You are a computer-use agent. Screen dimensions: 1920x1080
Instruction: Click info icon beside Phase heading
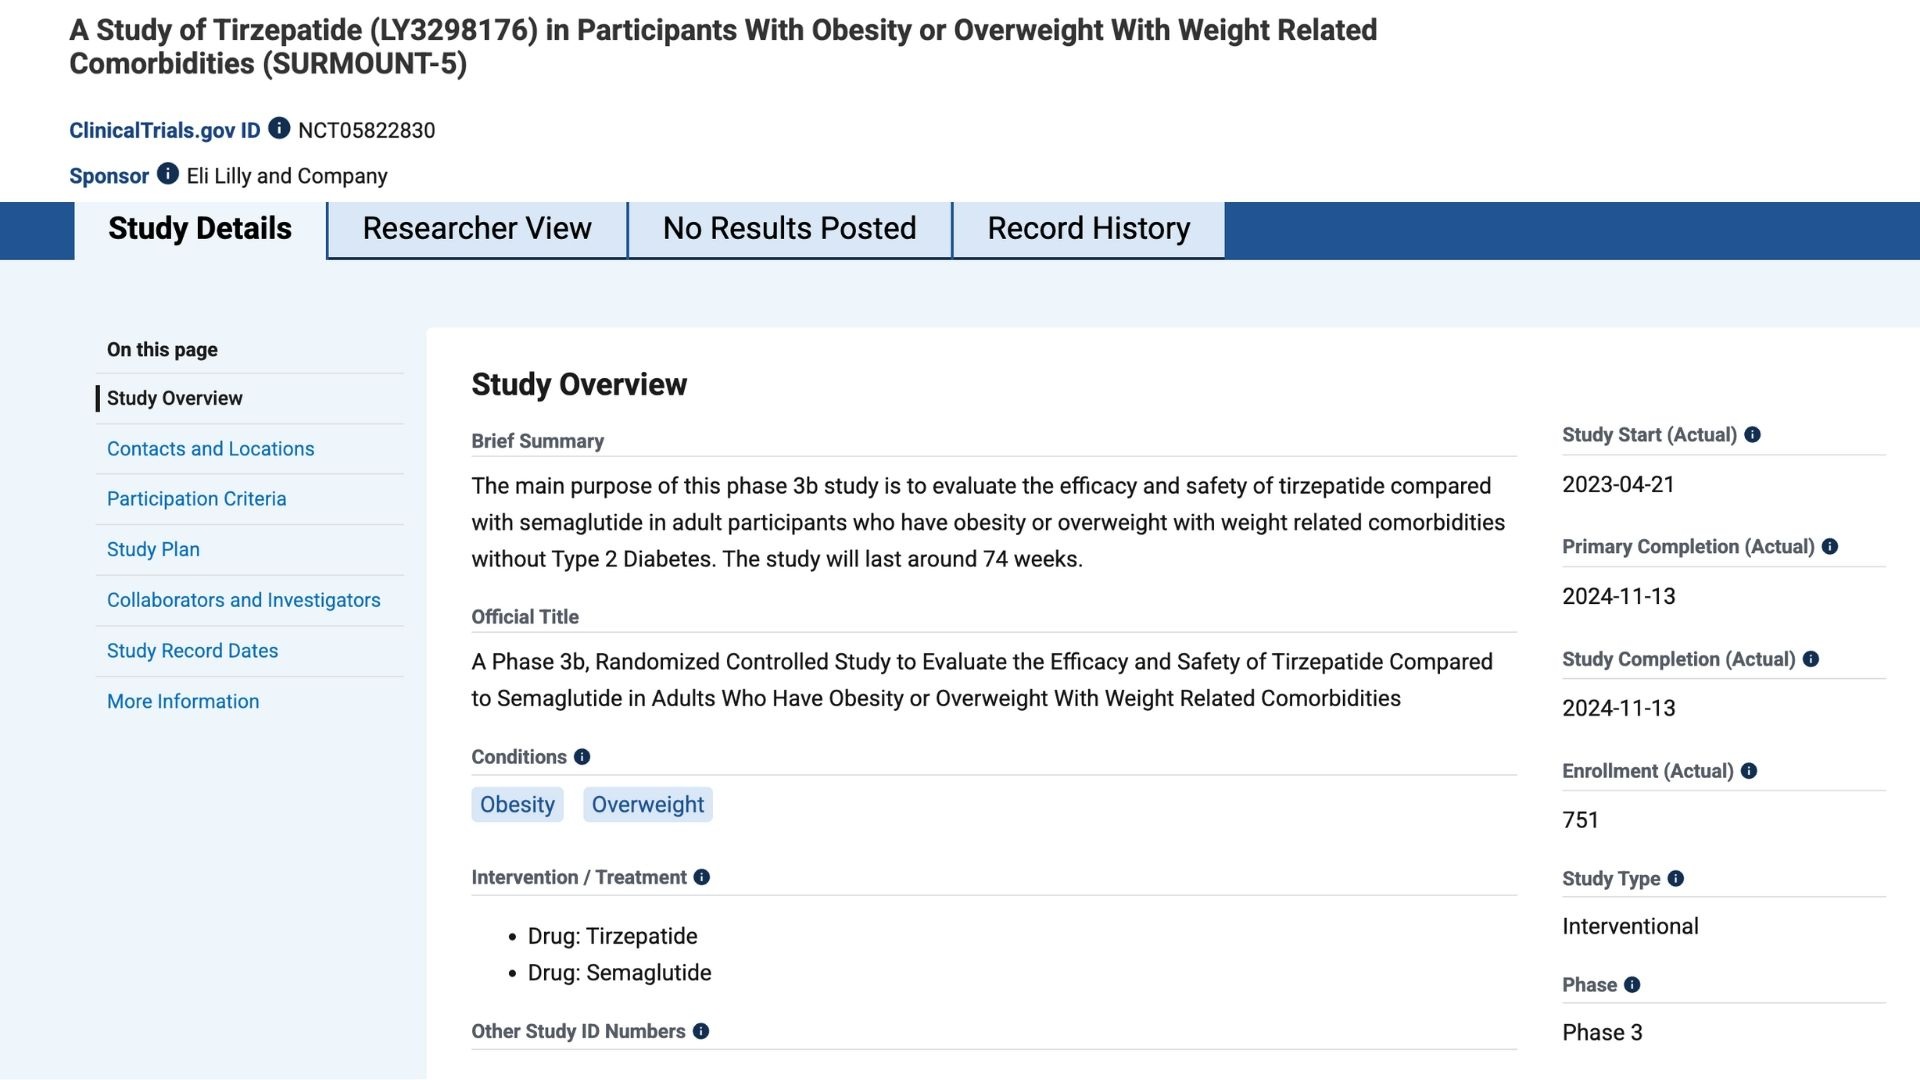click(x=1632, y=985)
